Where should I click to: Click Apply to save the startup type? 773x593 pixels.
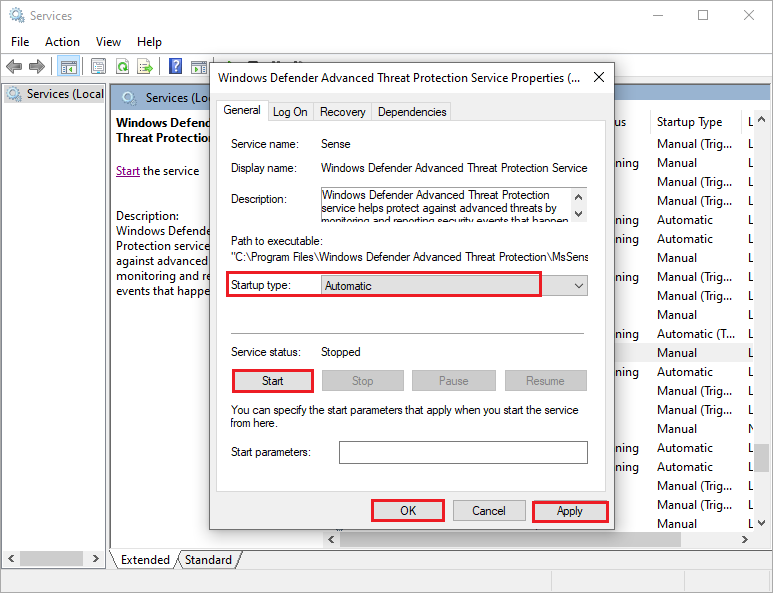pos(570,511)
